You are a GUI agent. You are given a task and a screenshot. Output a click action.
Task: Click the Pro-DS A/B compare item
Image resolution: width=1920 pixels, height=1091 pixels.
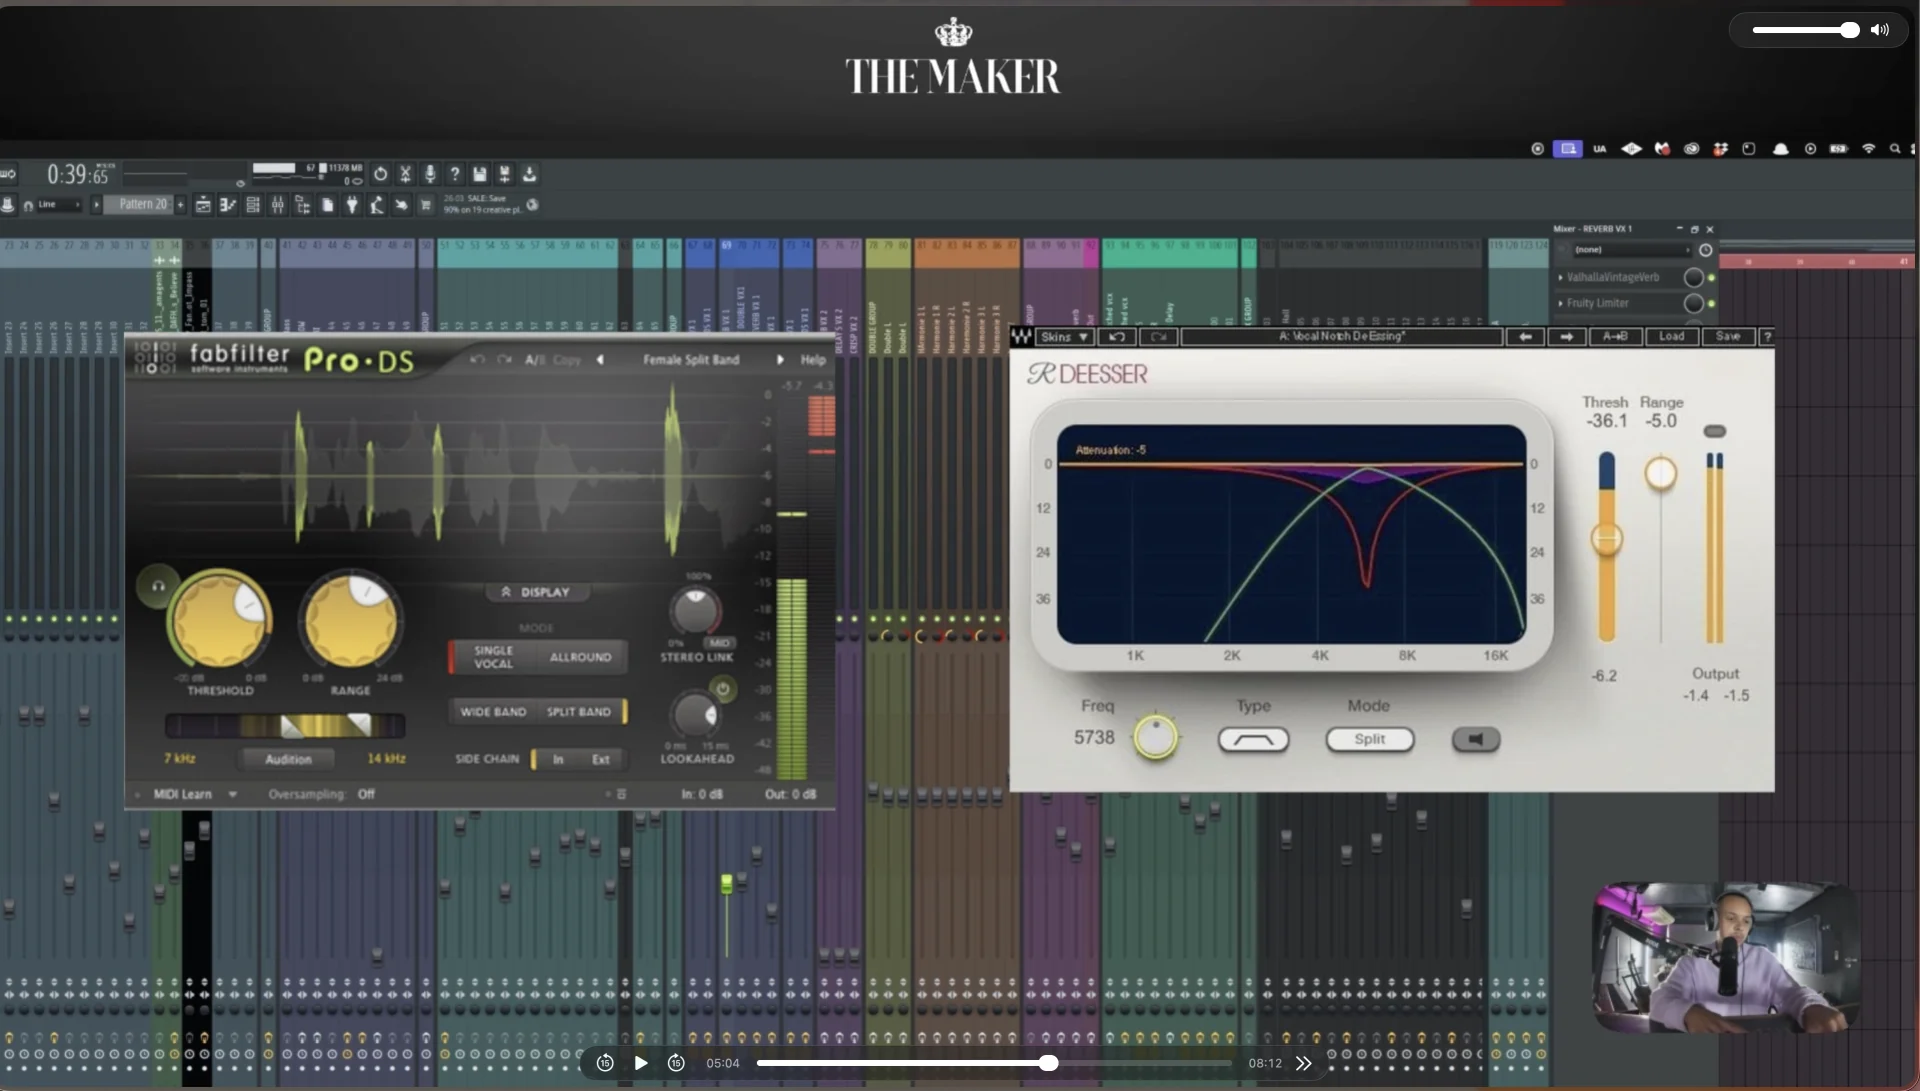(535, 360)
